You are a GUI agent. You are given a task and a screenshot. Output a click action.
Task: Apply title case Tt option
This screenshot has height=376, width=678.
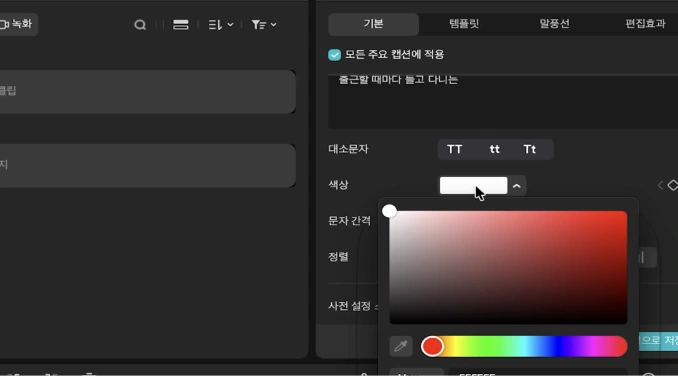530,150
